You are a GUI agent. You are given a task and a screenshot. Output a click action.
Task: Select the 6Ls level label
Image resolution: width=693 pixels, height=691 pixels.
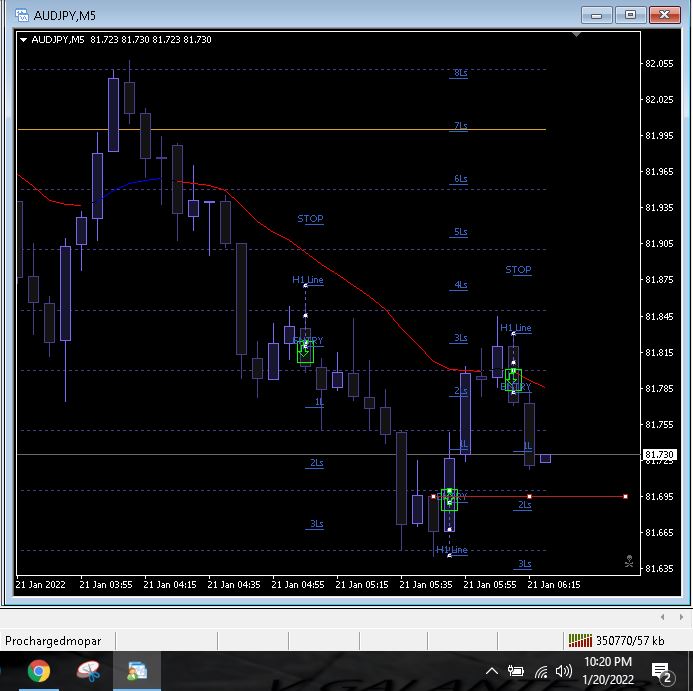pos(461,179)
